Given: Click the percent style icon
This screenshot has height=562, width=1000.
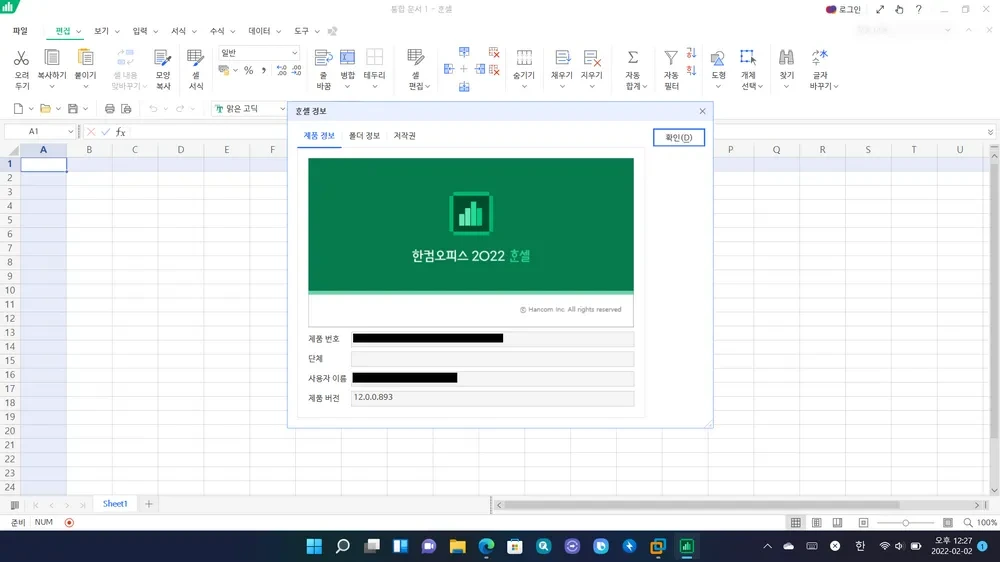Looking at the screenshot, I should coord(248,70).
